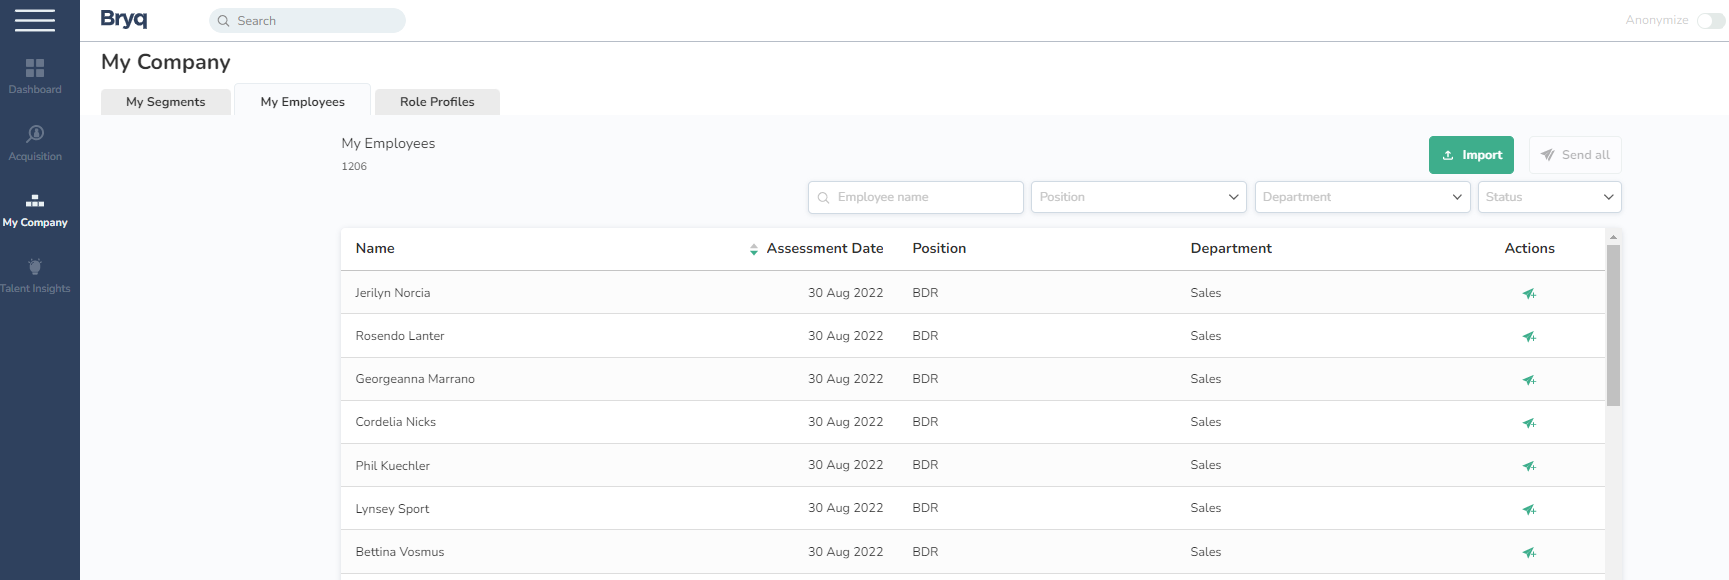Open the Department filter dropdown
Viewport: 1729px width, 580px height.
pyautogui.click(x=1362, y=197)
